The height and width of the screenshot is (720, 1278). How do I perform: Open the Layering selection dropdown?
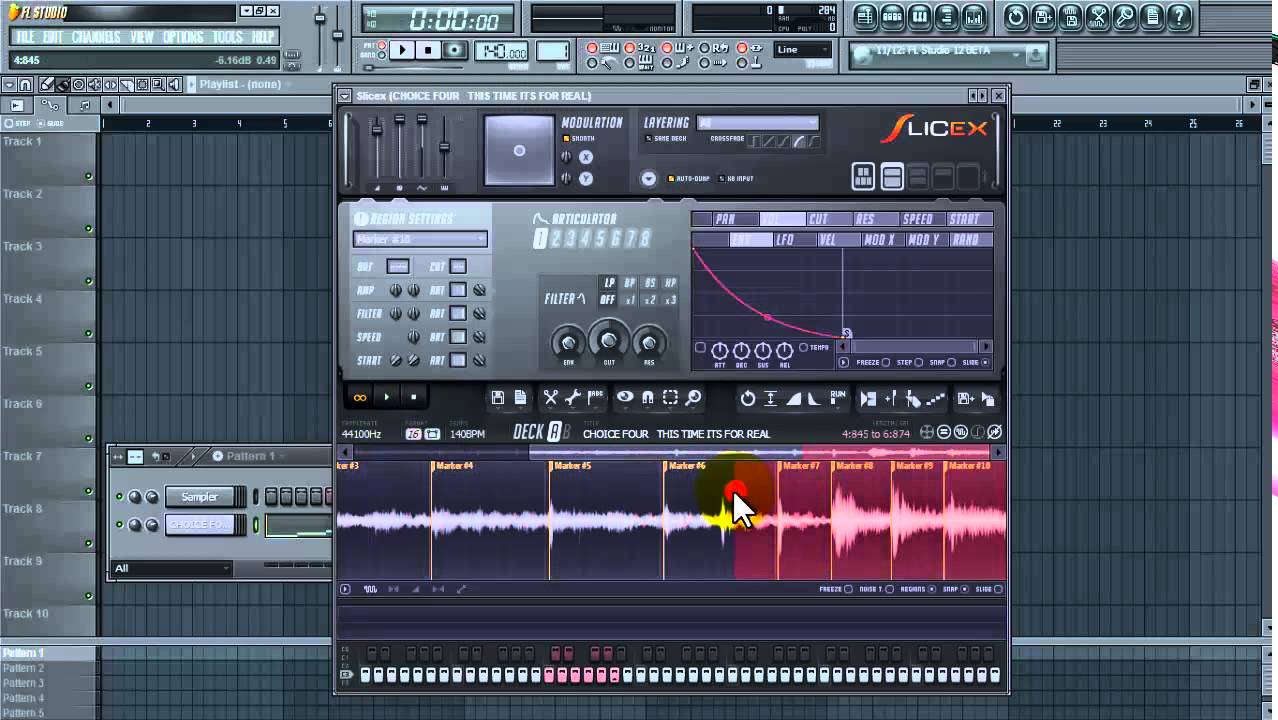757,123
